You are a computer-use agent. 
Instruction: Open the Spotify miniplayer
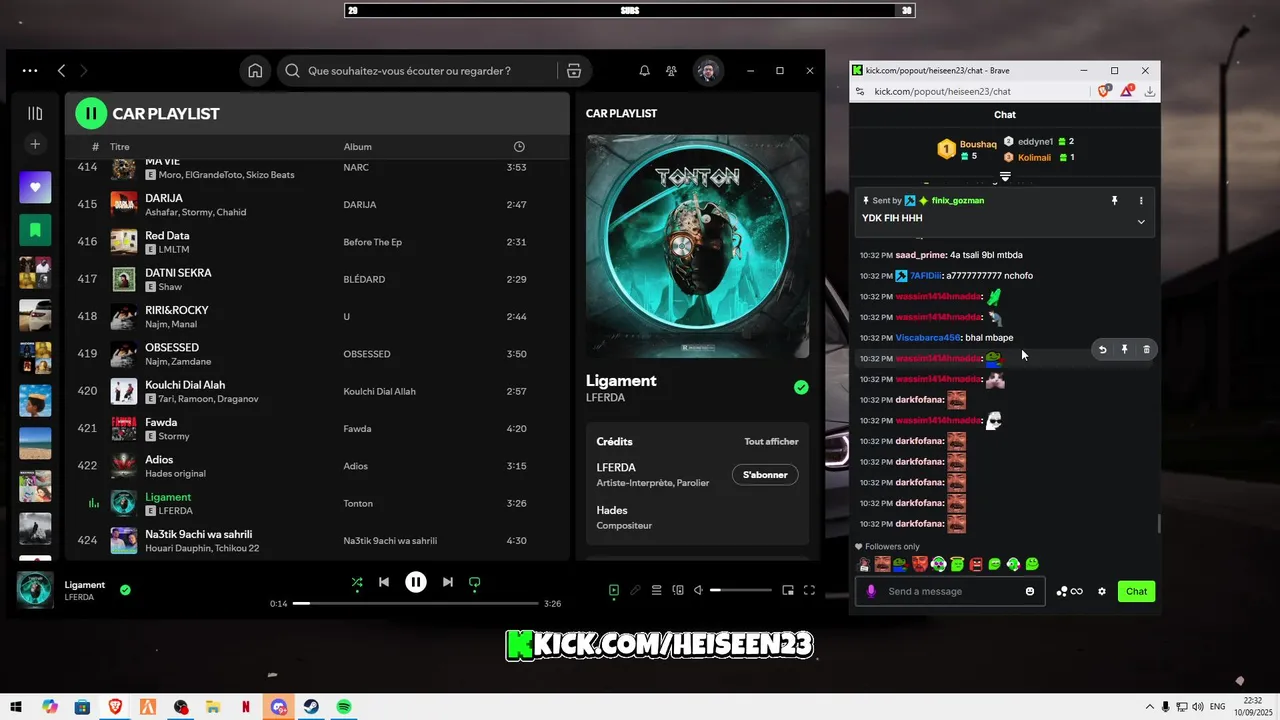788,590
